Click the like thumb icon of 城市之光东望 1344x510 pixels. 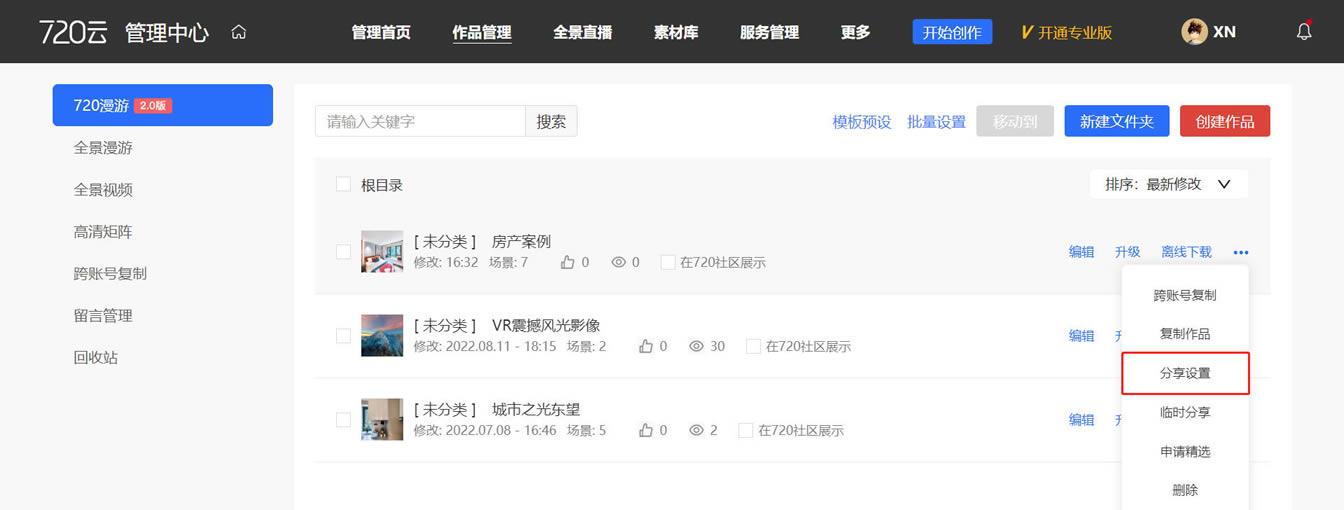point(646,430)
